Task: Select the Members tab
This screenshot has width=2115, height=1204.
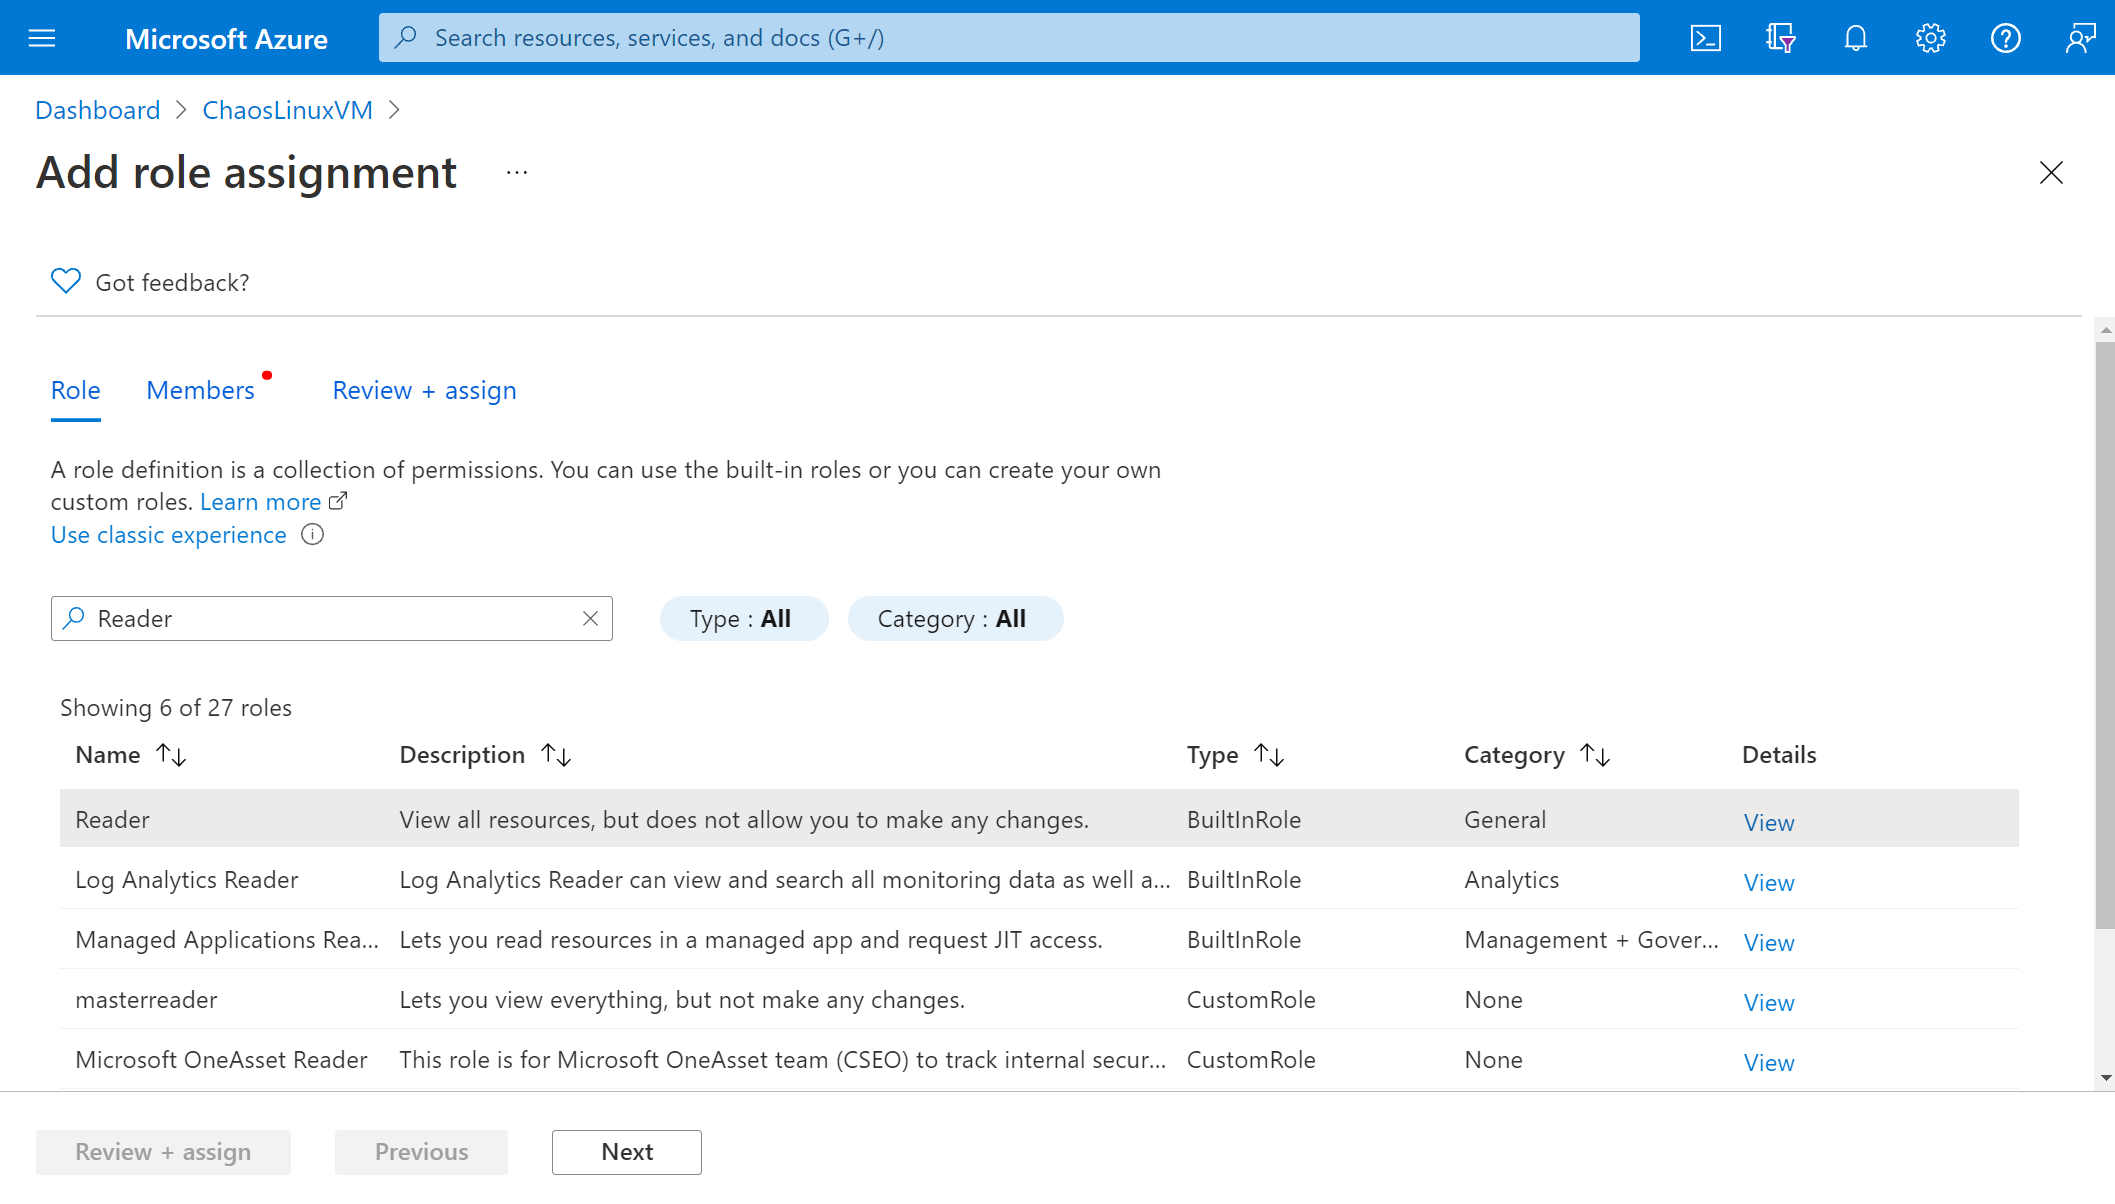Action: tap(199, 389)
